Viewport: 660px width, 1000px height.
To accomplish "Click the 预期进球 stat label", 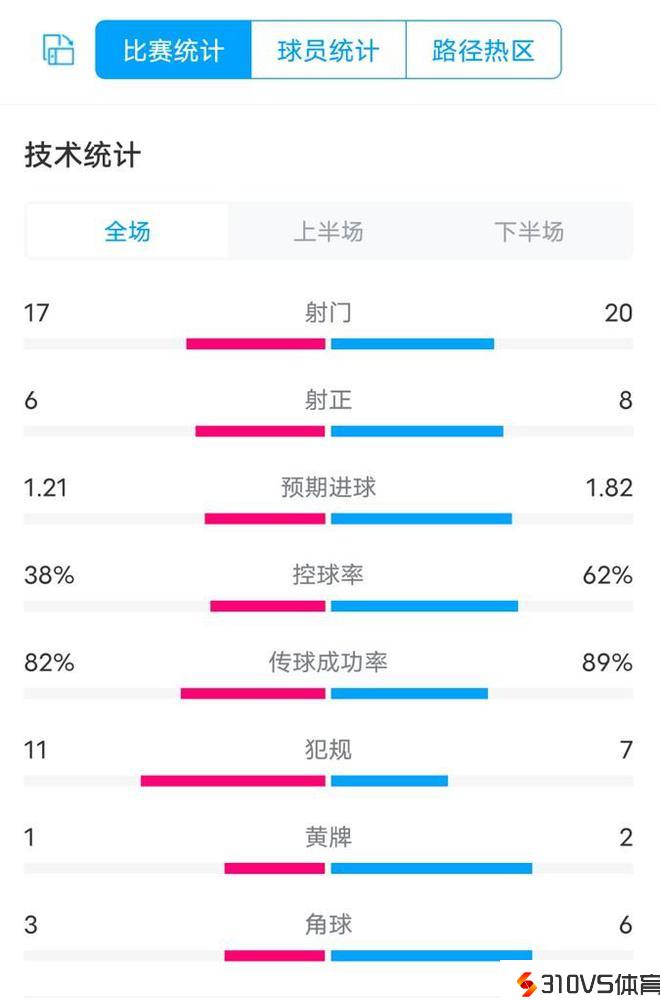I will 328,488.
